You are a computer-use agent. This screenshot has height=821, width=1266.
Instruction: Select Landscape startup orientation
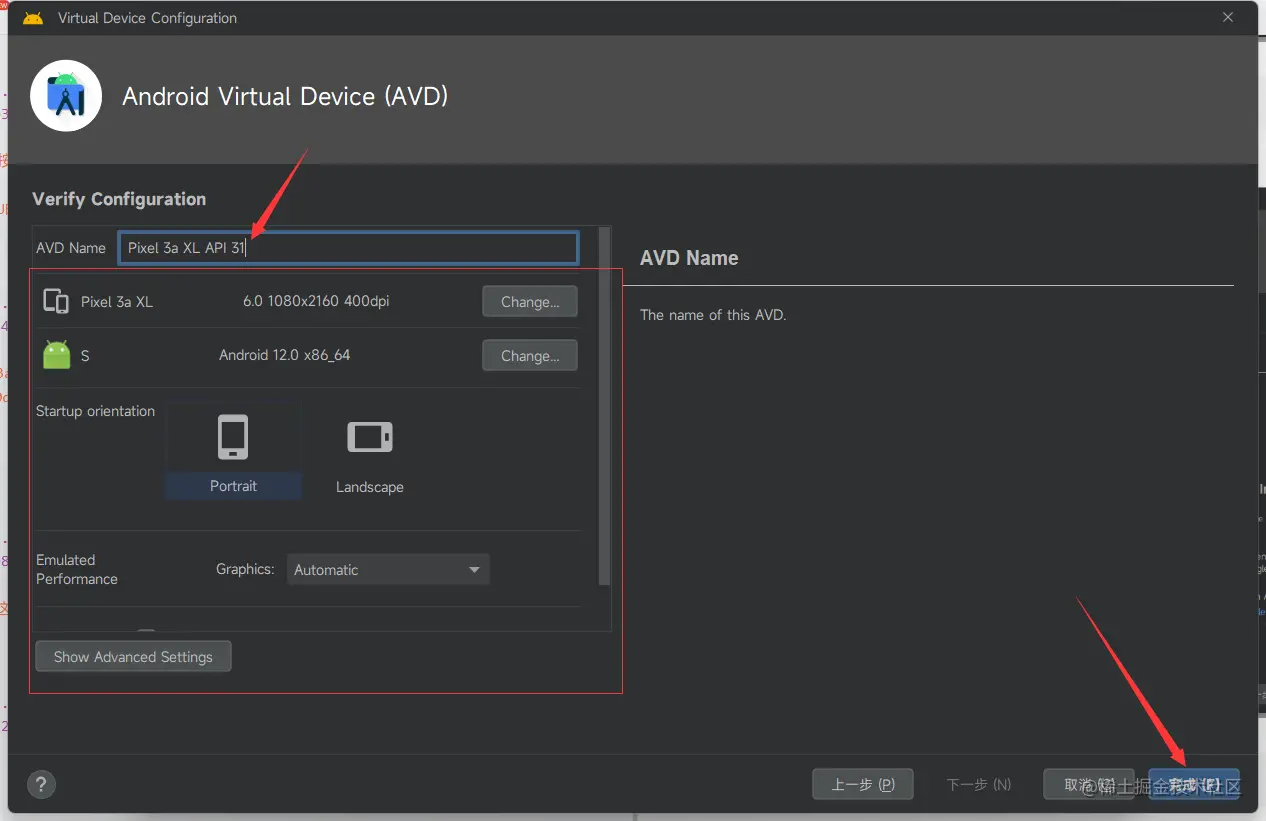[x=369, y=455]
